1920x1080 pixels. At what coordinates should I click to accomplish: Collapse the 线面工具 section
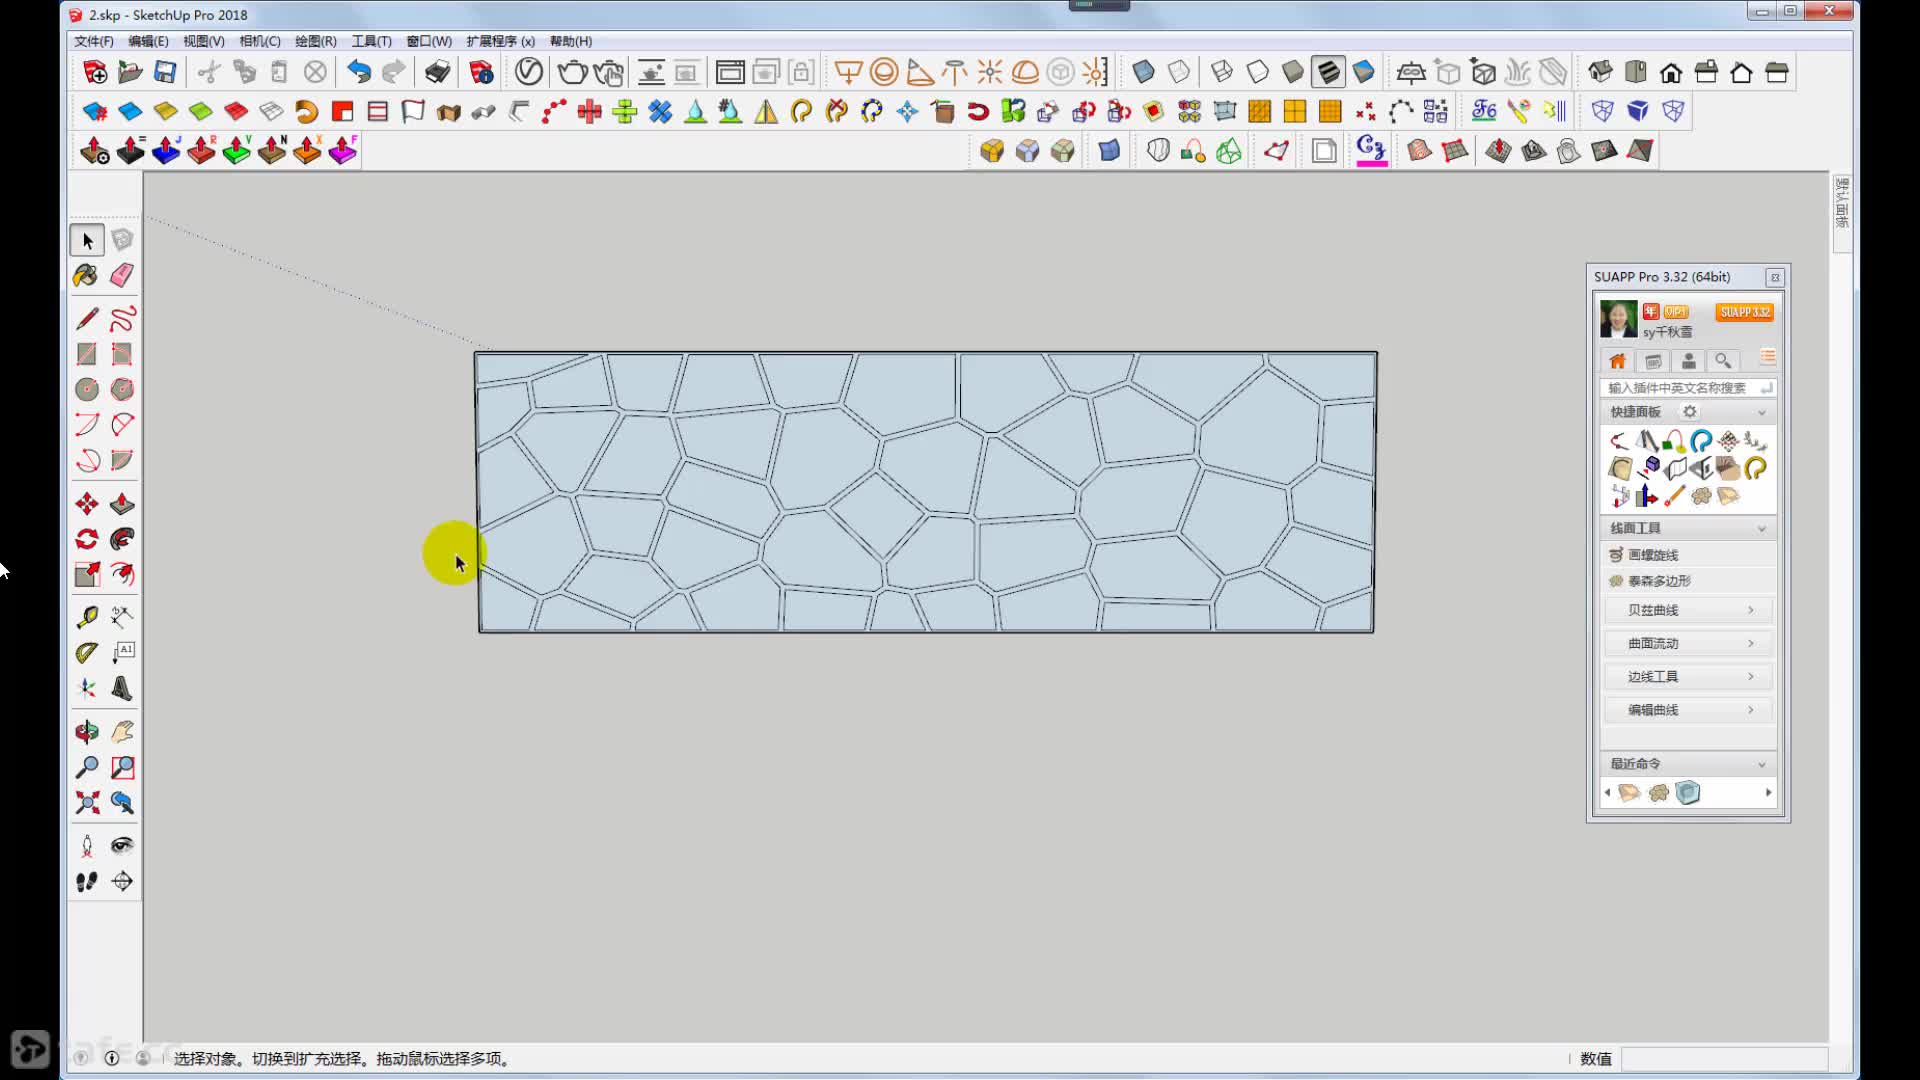(1761, 528)
